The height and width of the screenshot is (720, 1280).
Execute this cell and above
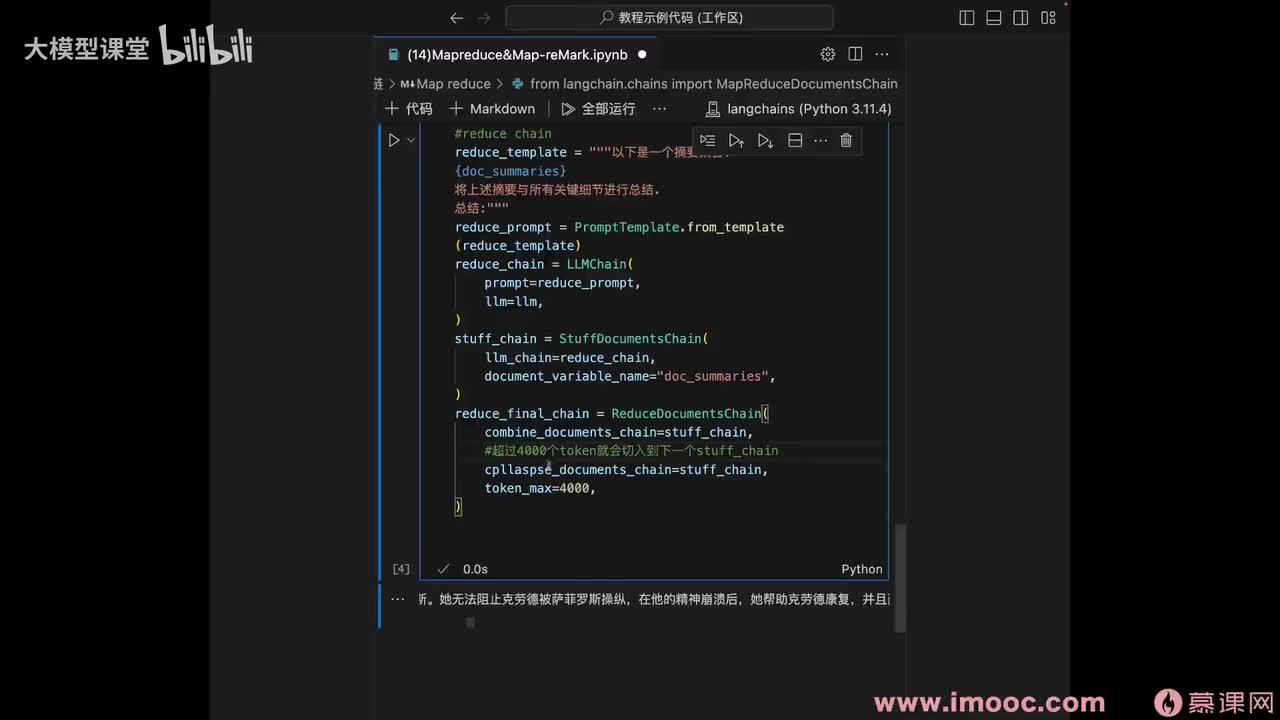[736, 141]
